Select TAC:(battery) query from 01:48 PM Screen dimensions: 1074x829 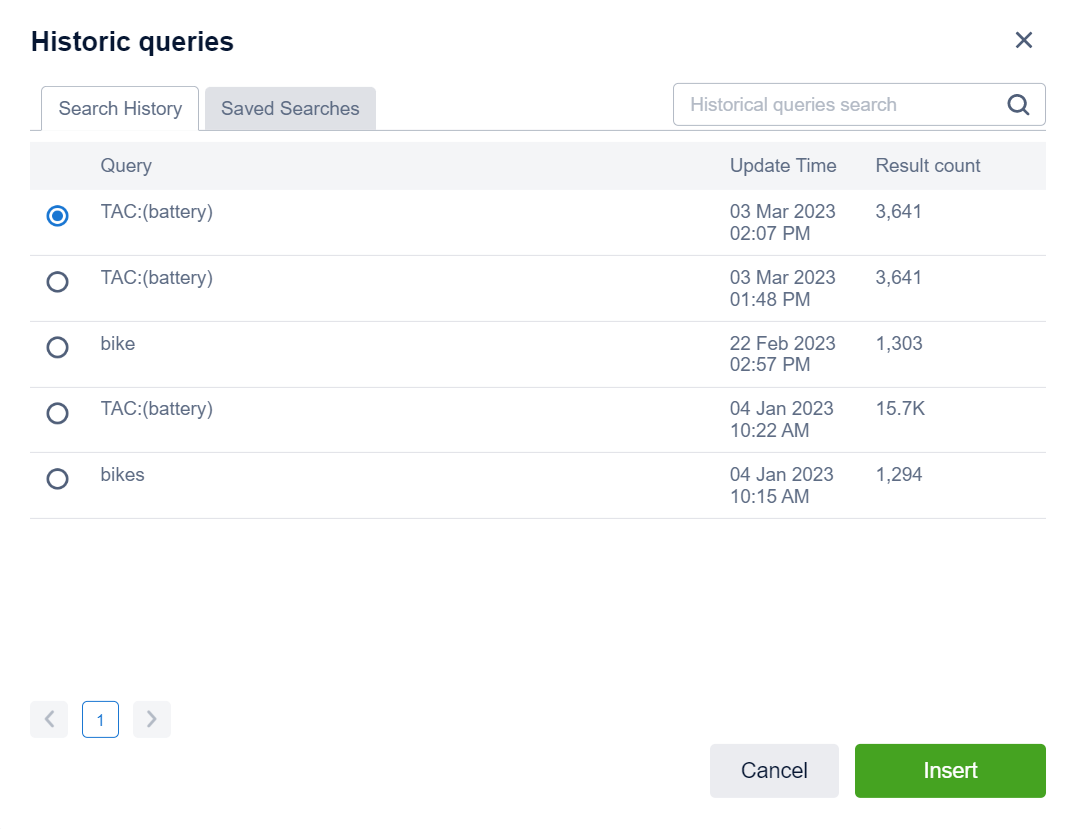point(58,282)
